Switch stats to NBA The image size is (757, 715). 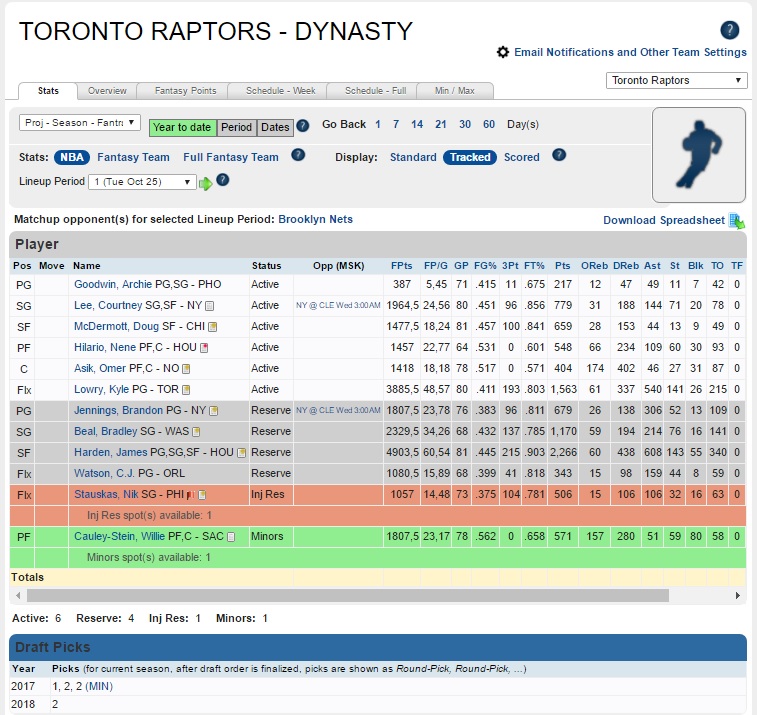pos(72,157)
